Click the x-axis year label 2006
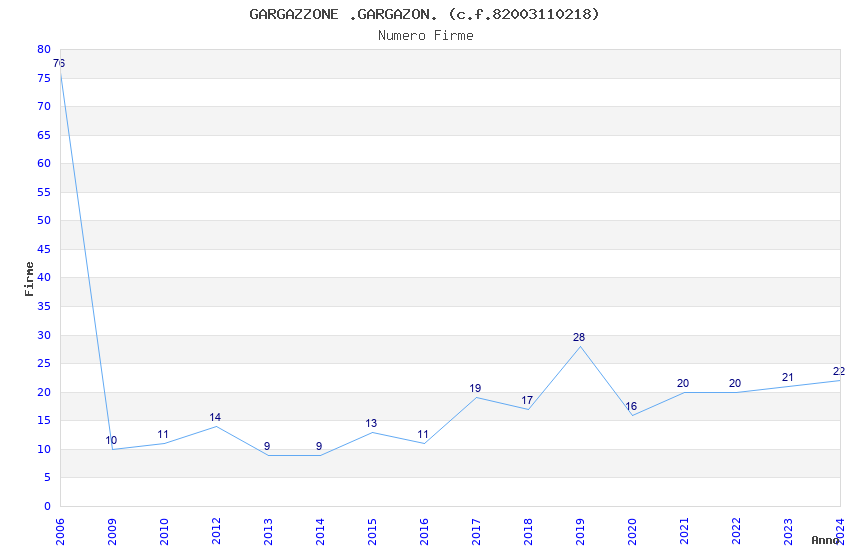Image resolution: width=850 pixels, height=550 pixels. pos(60,532)
